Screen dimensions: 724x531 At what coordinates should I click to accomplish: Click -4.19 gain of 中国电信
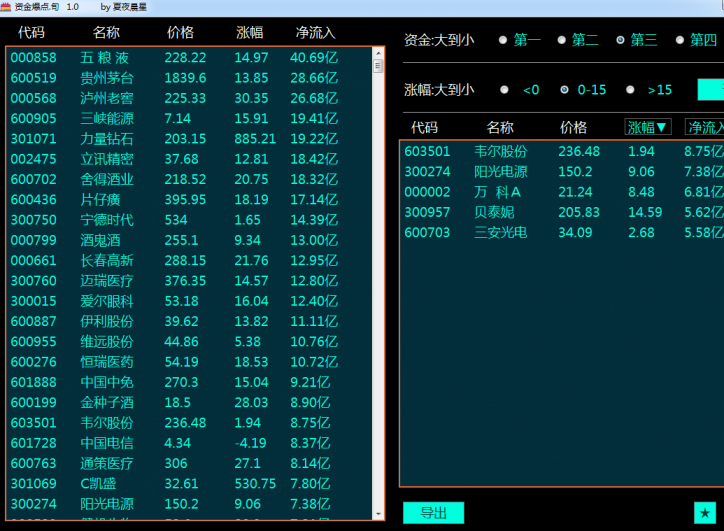tap(250, 444)
